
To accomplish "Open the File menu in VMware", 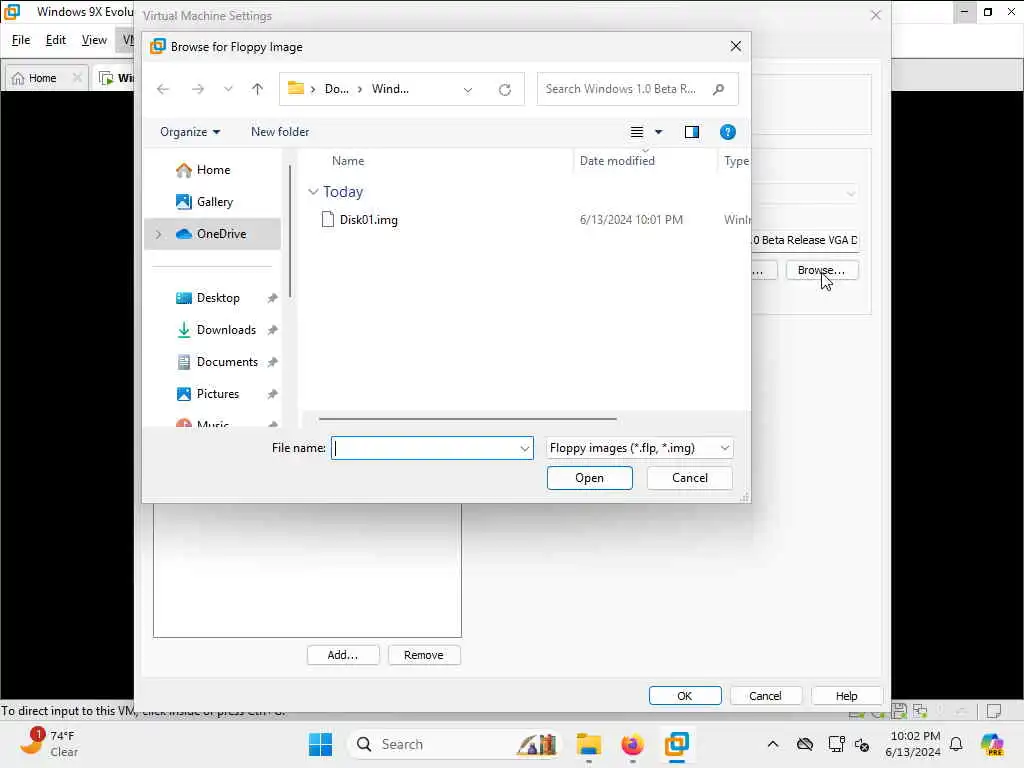I will [x=21, y=40].
